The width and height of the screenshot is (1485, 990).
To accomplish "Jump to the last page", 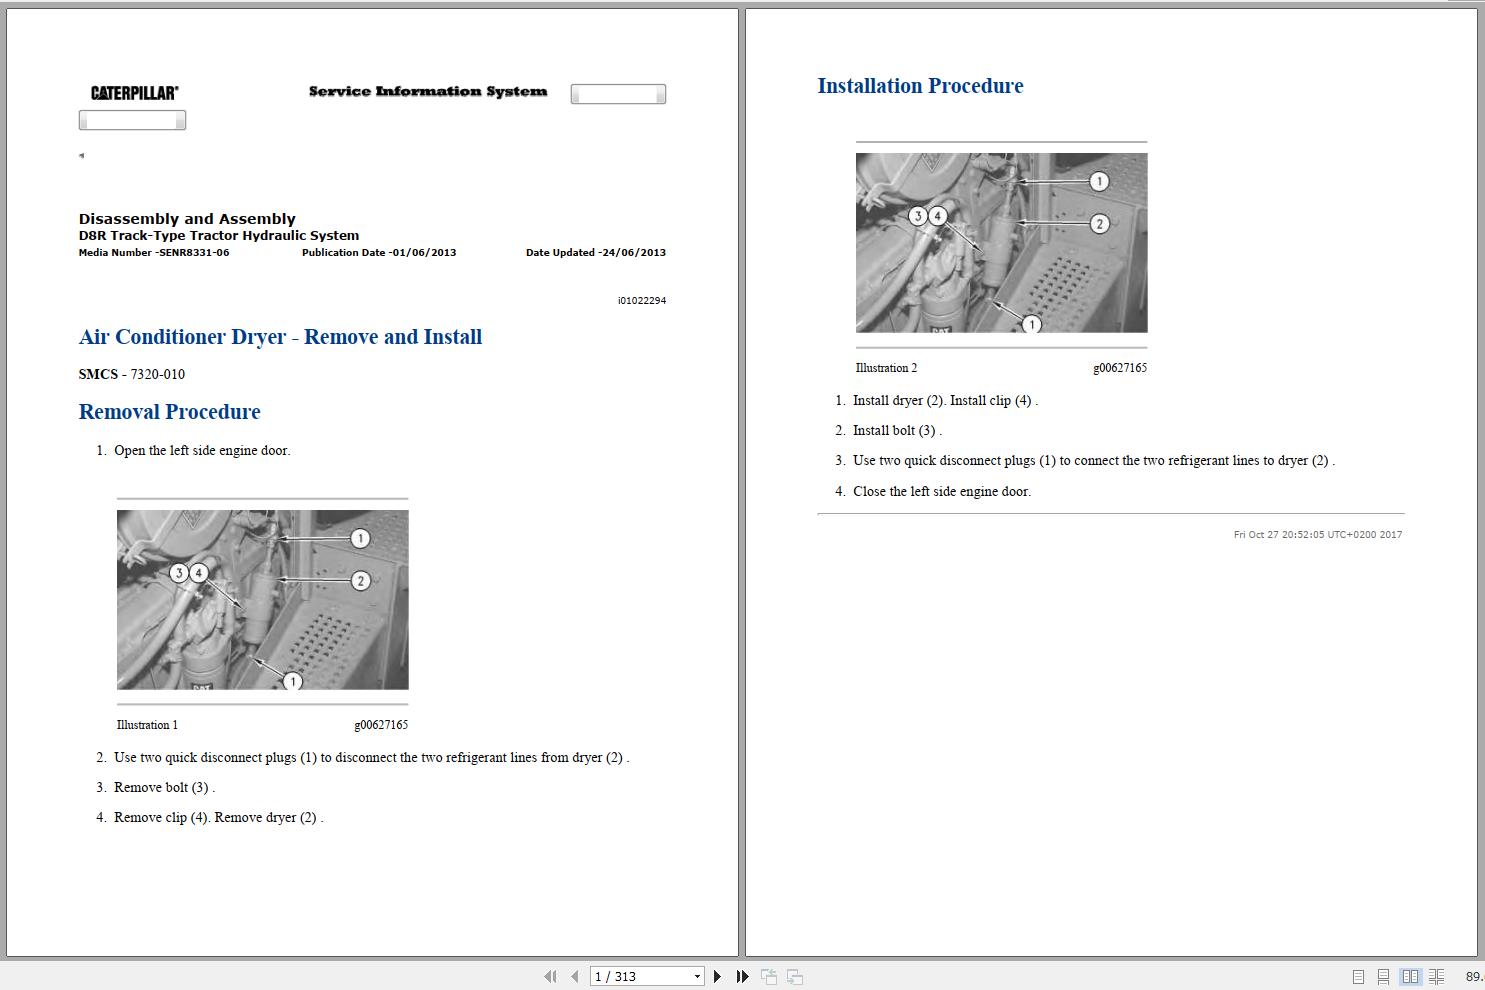I will tap(742, 976).
